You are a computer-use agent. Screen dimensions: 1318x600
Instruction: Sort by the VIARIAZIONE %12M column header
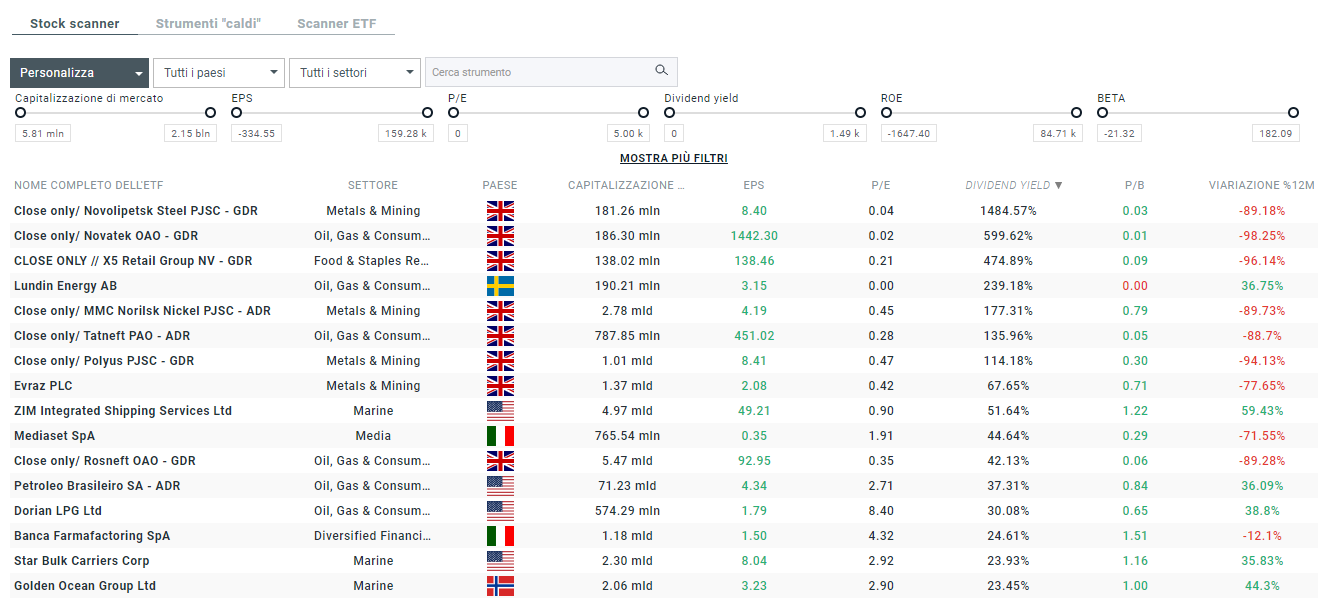click(x=1261, y=185)
